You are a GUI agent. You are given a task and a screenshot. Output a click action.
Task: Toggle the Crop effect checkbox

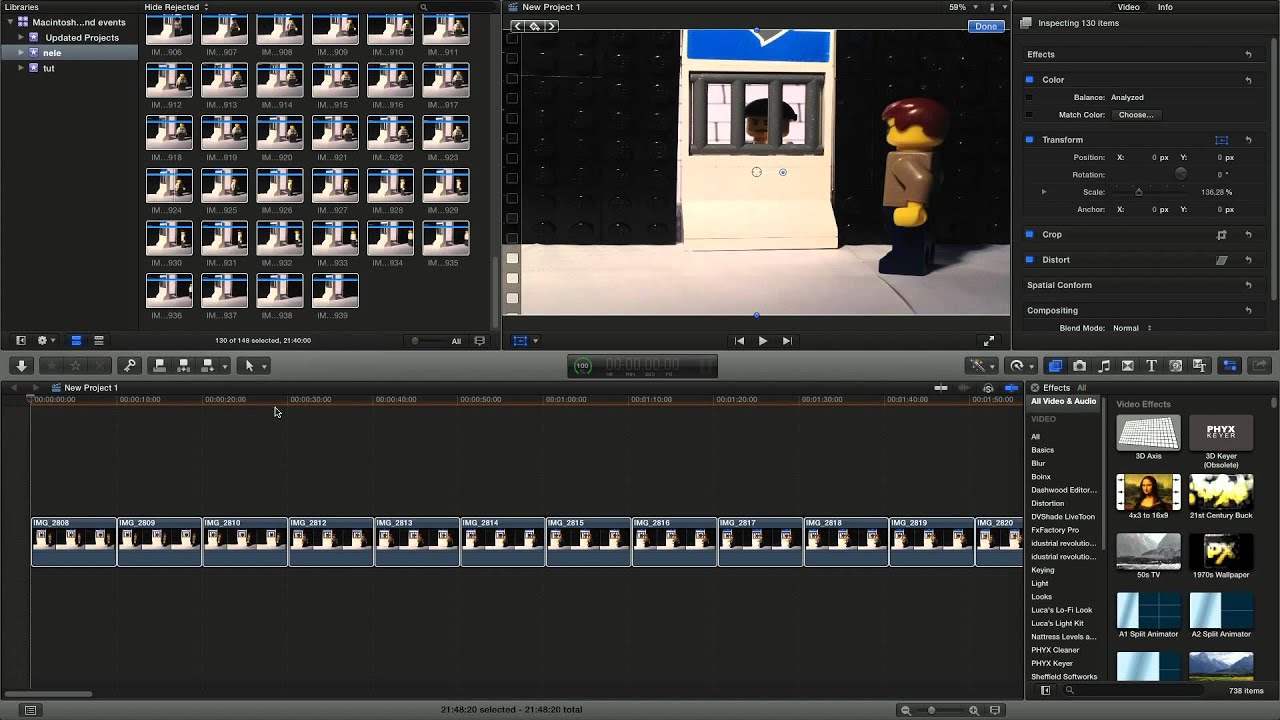coord(1029,235)
